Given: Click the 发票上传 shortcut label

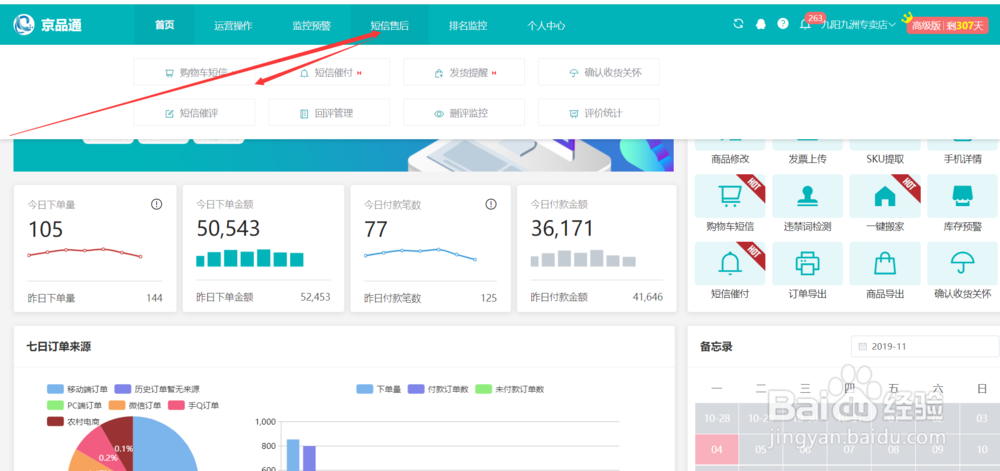Looking at the screenshot, I should coord(807,159).
